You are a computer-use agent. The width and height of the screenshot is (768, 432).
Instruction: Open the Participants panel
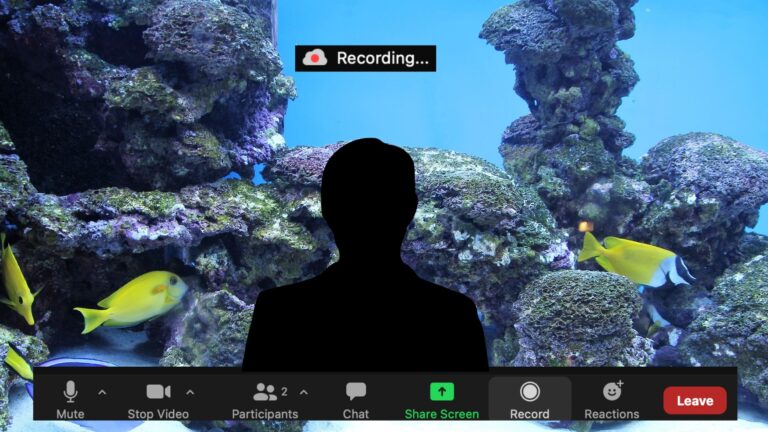pyautogui.click(x=265, y=399)
